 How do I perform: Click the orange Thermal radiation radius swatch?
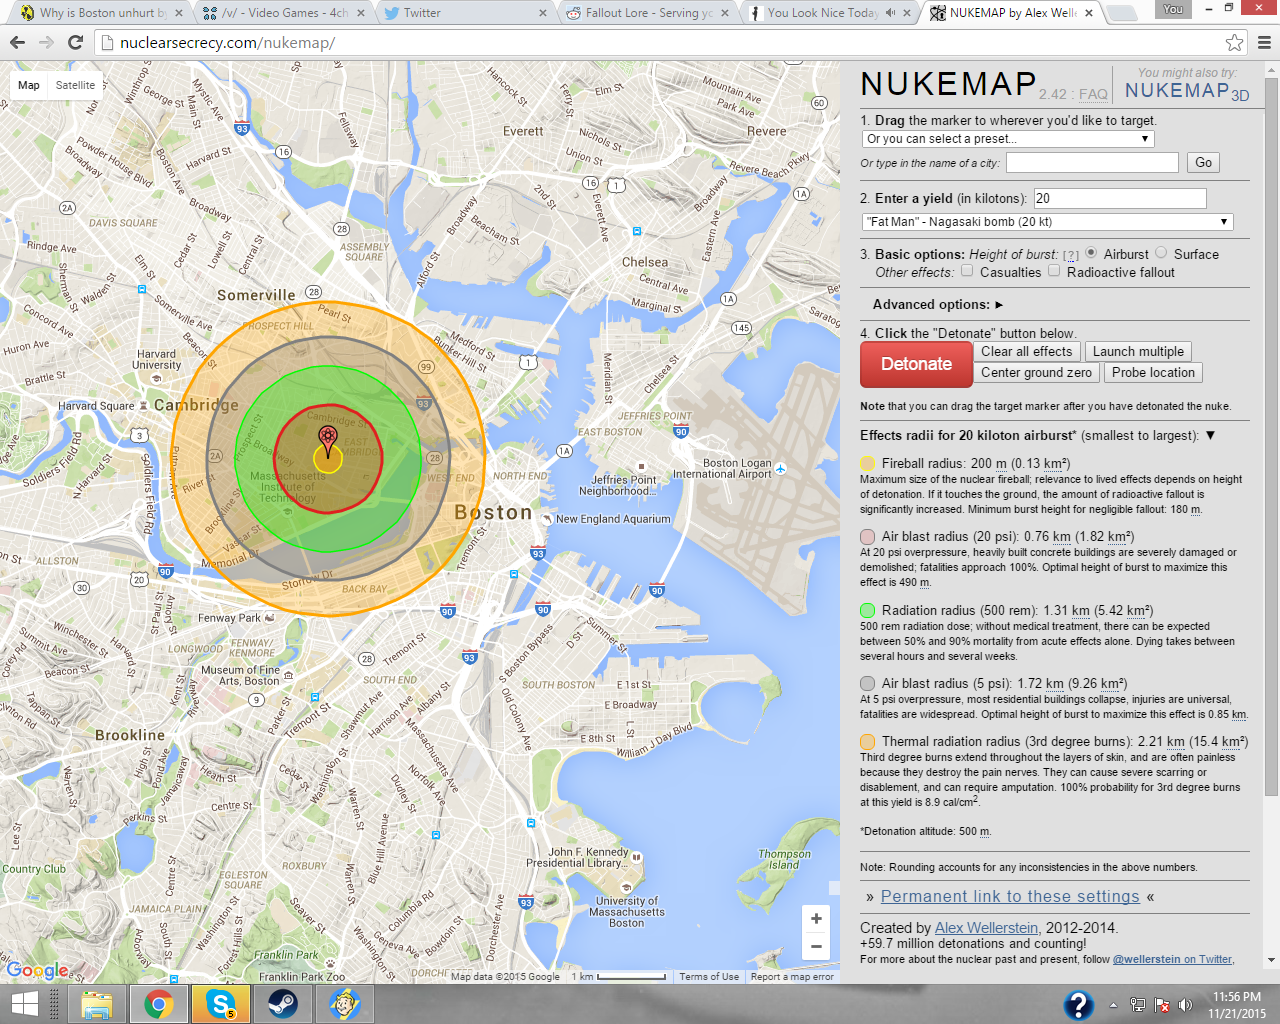(867, 741)
